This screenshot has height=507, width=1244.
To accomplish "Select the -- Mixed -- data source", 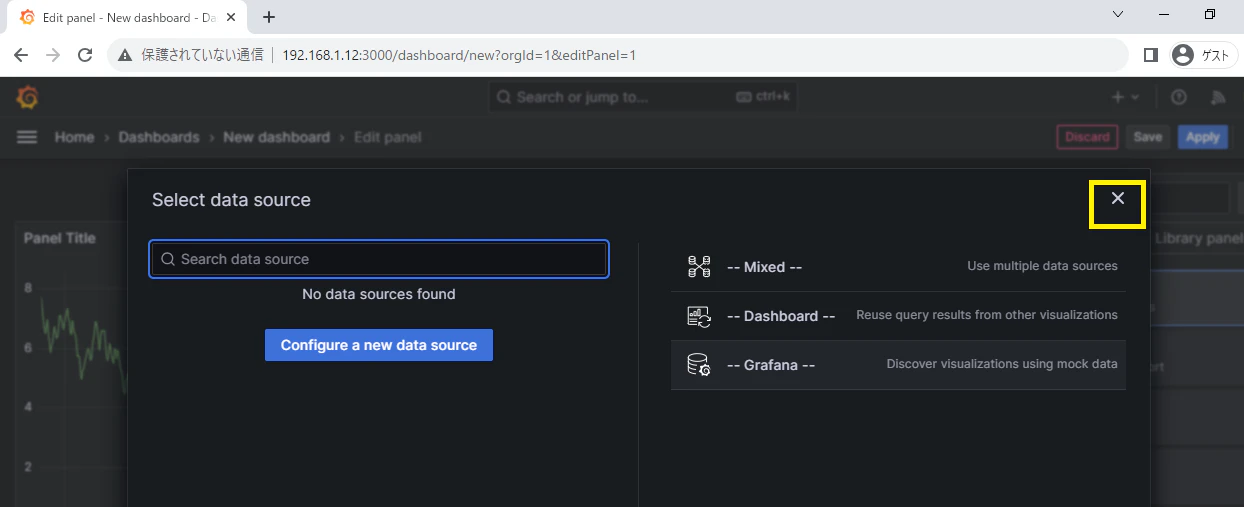I will pyautogui.click(x=898, y=267).
